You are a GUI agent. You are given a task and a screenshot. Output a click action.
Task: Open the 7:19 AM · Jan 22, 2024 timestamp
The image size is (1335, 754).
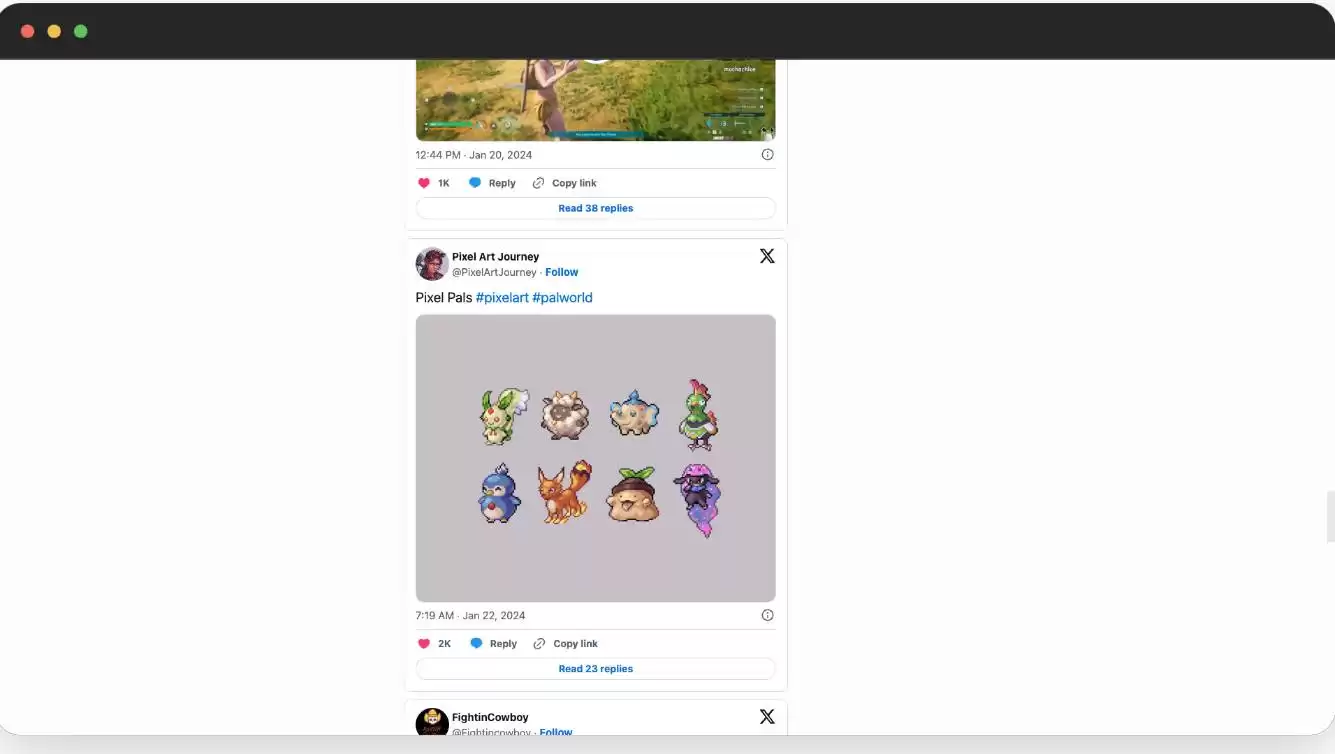(x=470, y=615)
